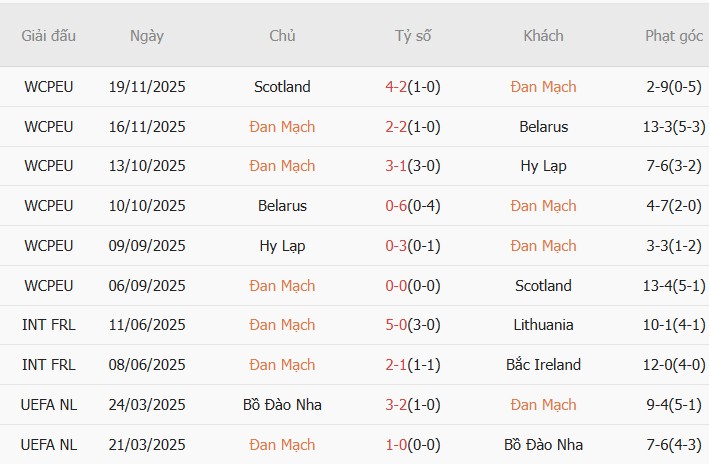Open Scotland home team on 19/11/2025
Viewport: 709px width, 464px height.
click(282, 87)
